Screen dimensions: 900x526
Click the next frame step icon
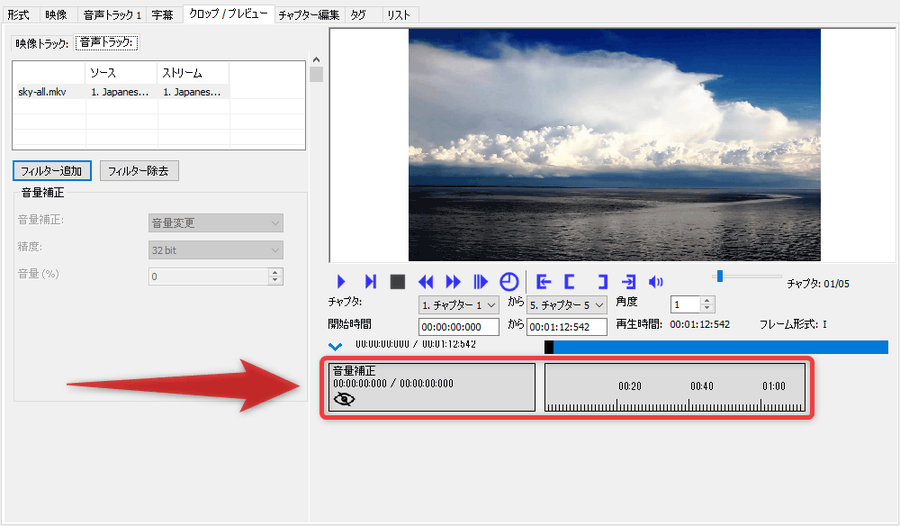370,281
